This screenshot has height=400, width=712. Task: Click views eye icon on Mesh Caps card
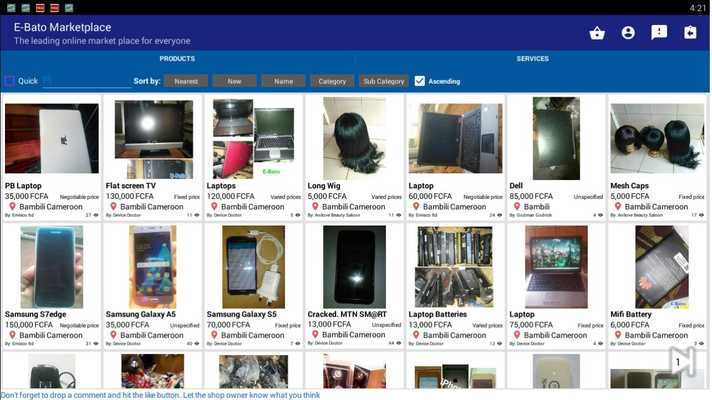[x=701, y=215]
